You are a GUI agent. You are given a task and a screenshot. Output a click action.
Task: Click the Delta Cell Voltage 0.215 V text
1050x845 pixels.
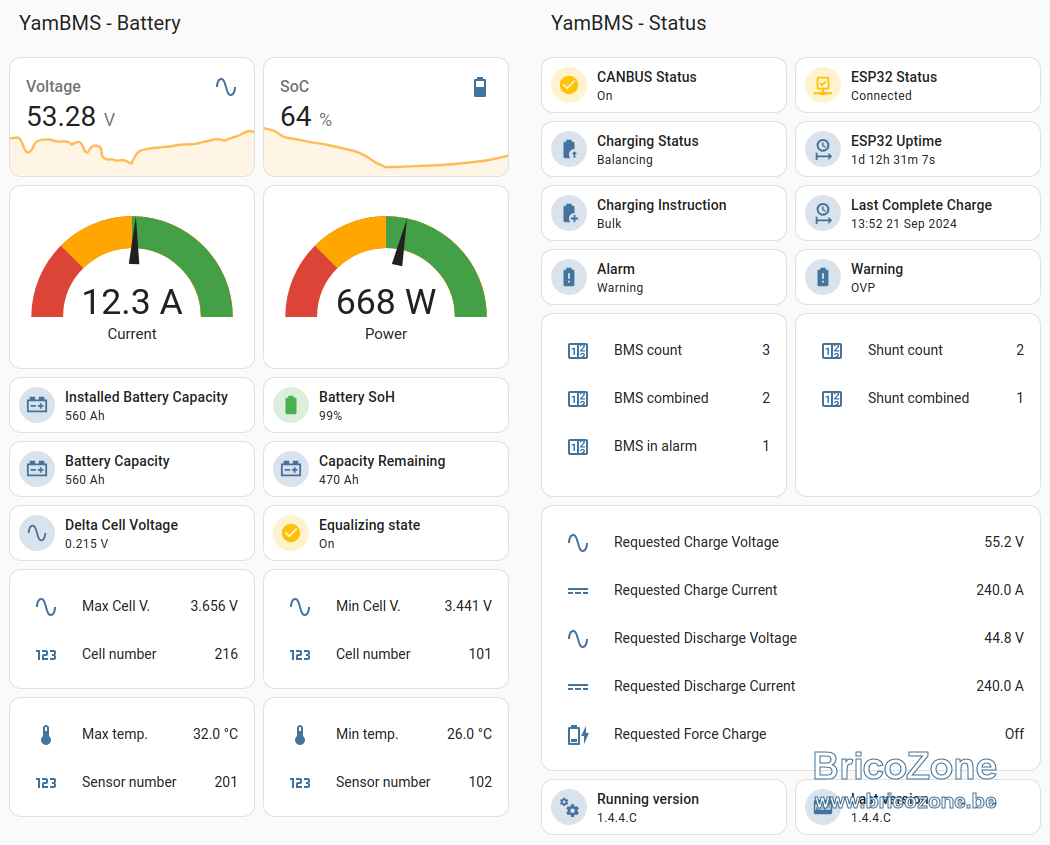[86, 544]
